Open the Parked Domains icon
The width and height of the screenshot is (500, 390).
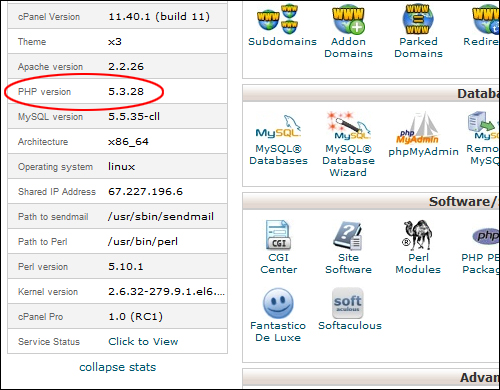click(x=418, y=19)
